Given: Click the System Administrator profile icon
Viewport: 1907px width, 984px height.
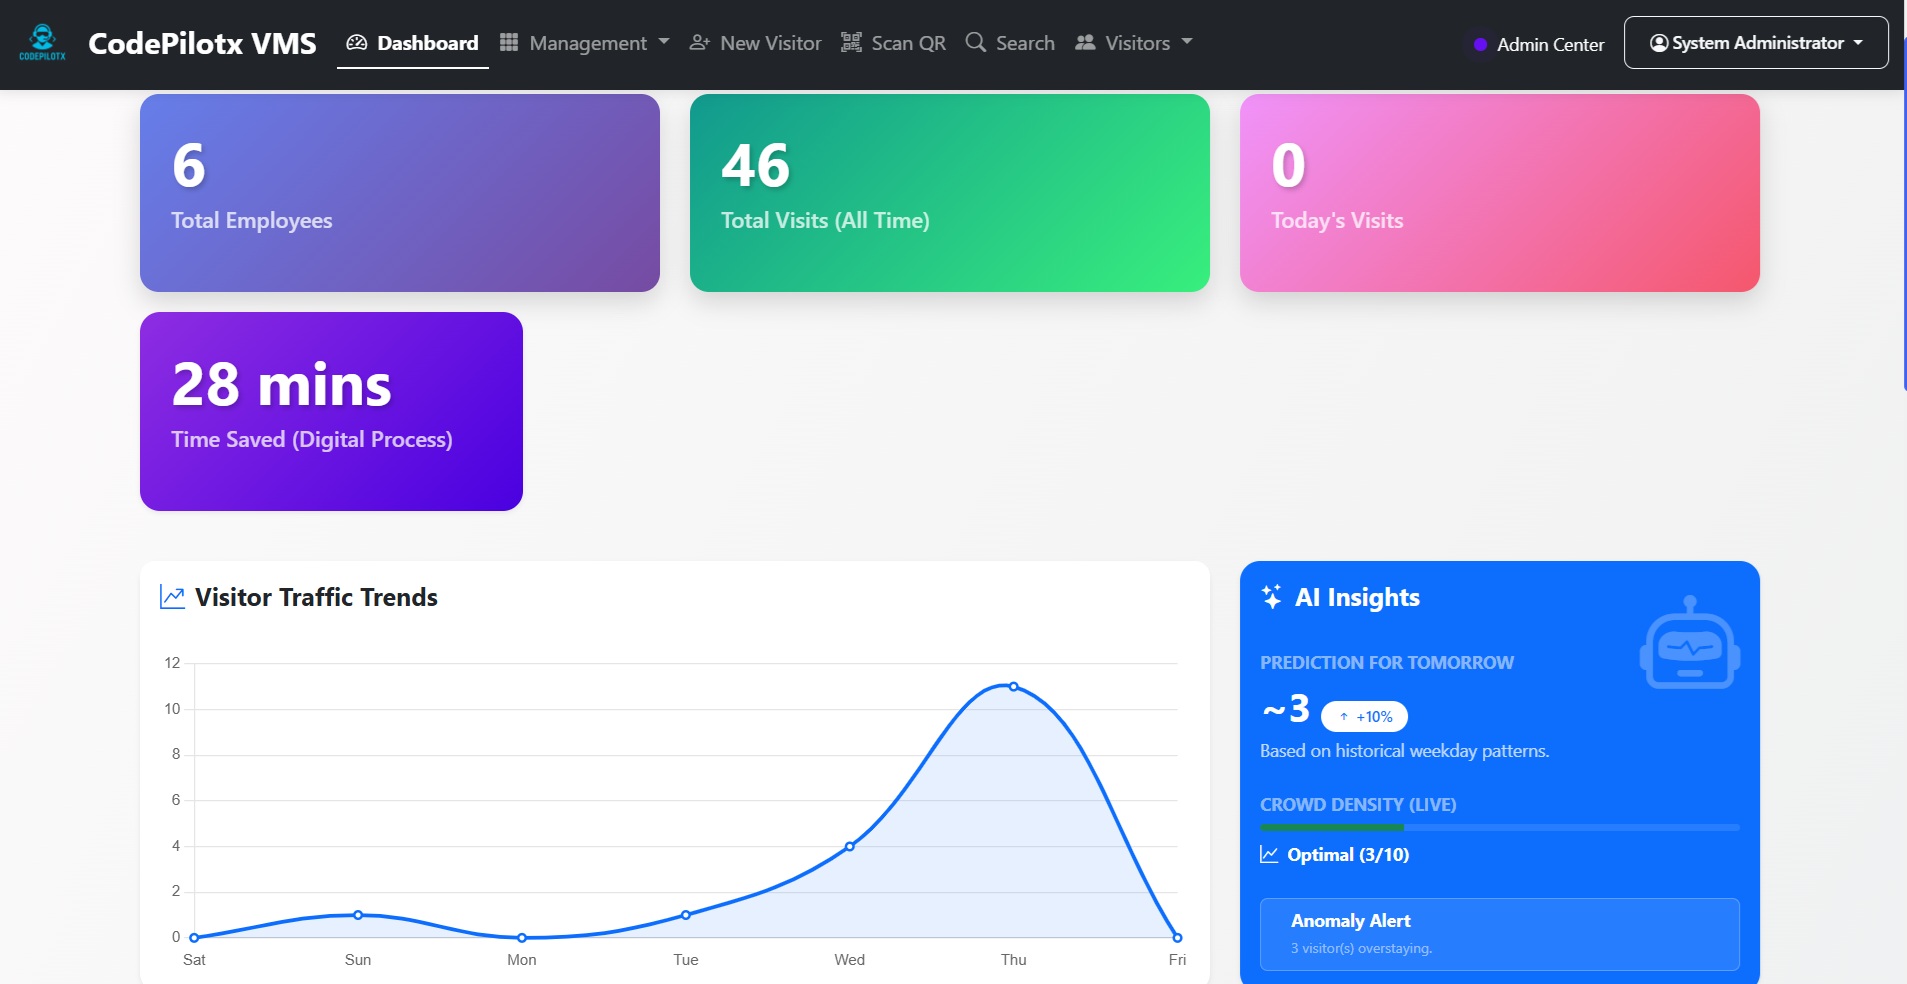Looking at the screenshot, I should [1659, 42].
